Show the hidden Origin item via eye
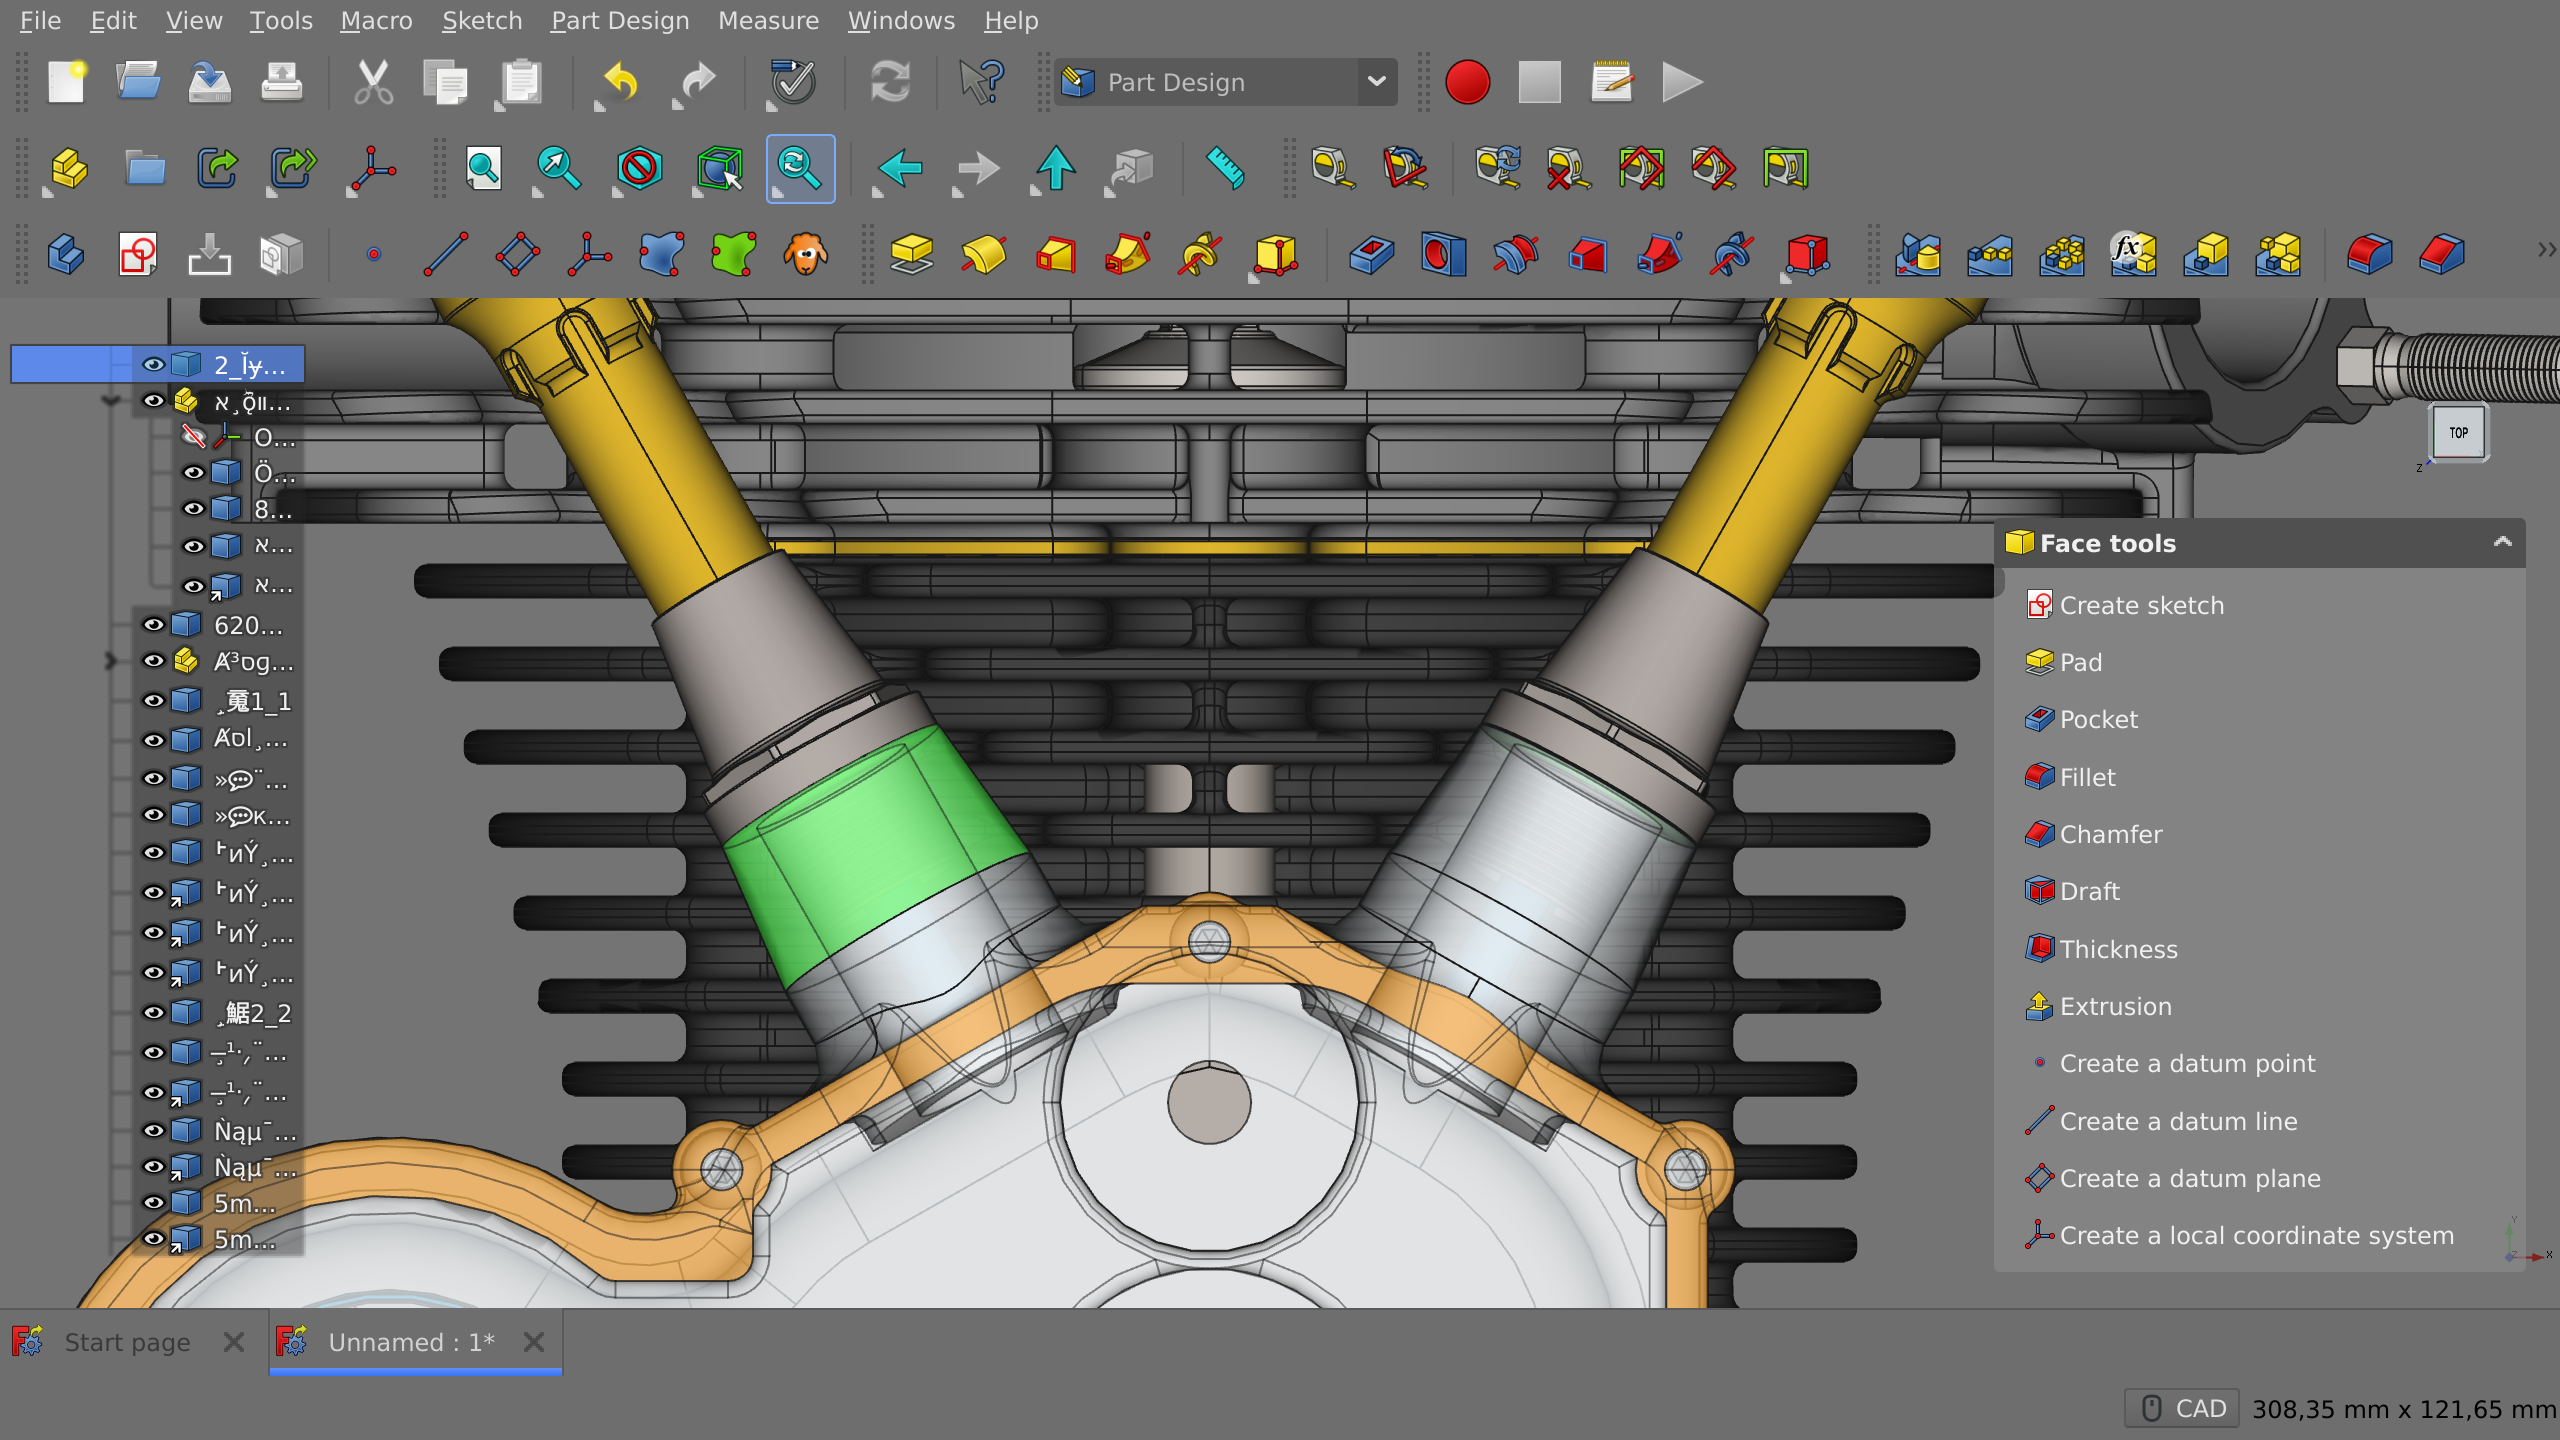 193,436
